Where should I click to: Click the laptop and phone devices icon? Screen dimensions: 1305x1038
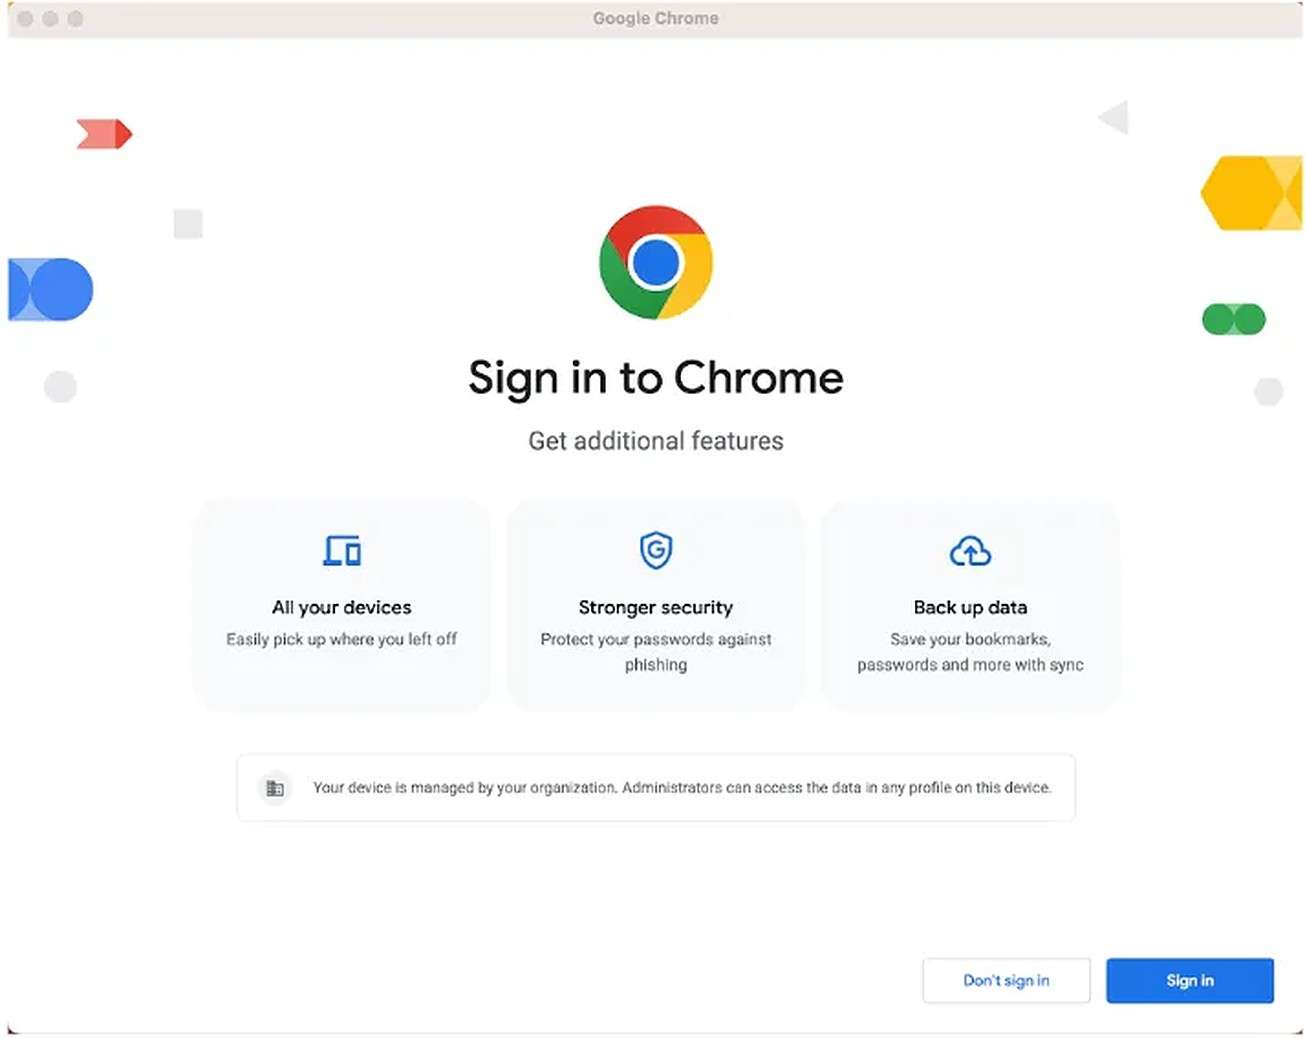click(341, 550)
